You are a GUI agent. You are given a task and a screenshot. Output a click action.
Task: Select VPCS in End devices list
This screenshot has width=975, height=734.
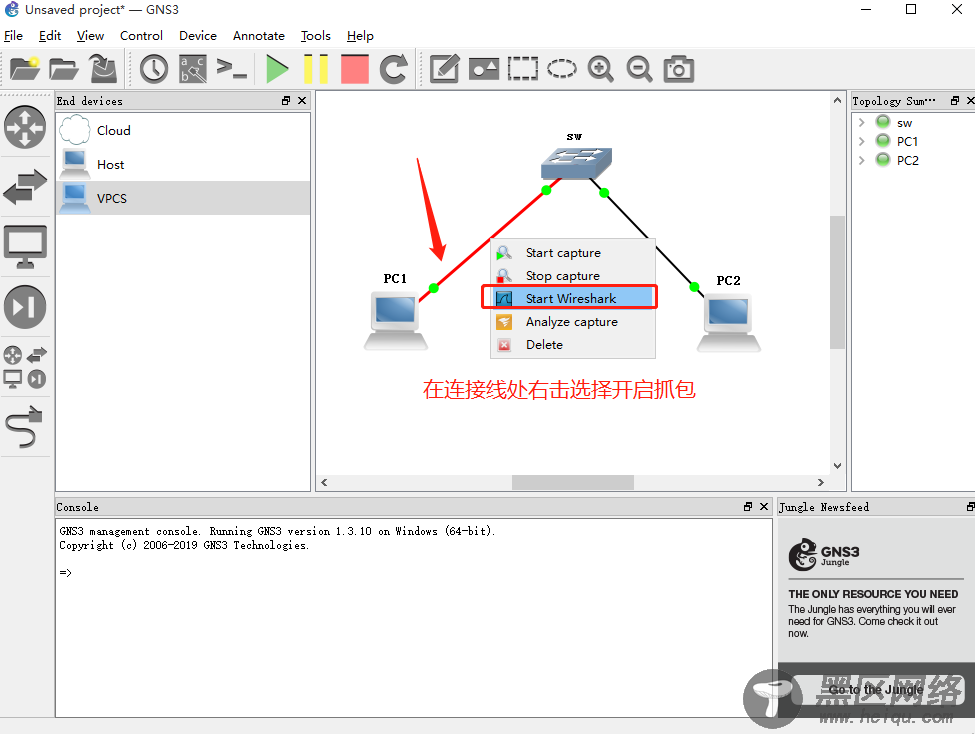coord(183,198)
